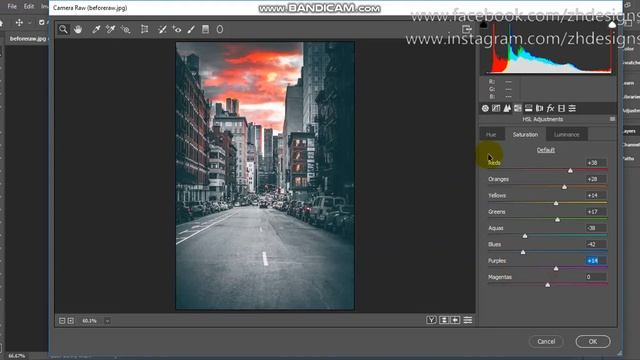Click the histogram display
This screenshot has height=360, width=640.
(548, 48)
